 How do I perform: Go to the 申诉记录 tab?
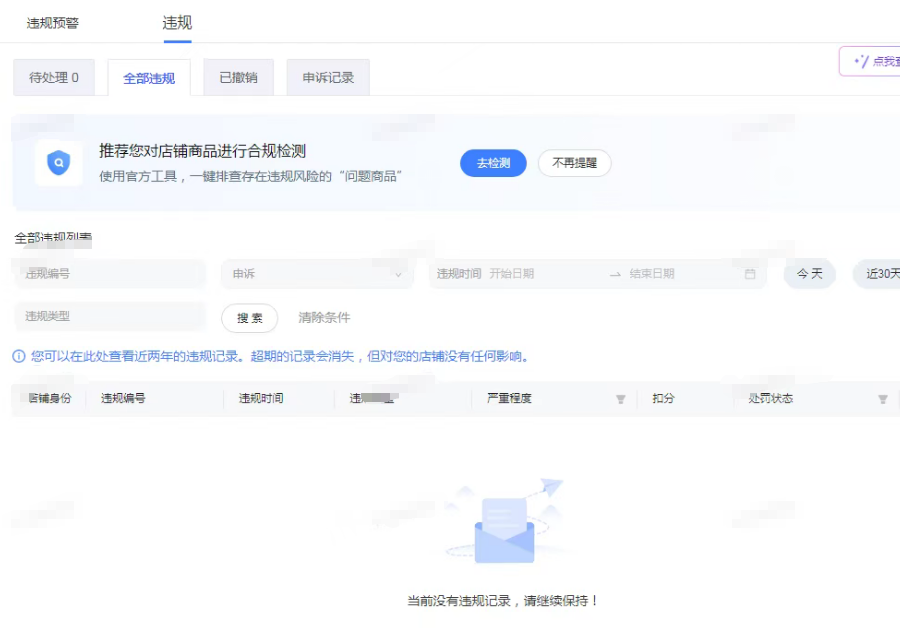(x=328, y=78)
